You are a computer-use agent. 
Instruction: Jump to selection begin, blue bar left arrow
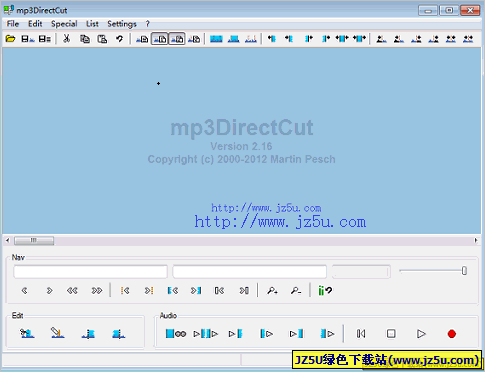173,291
